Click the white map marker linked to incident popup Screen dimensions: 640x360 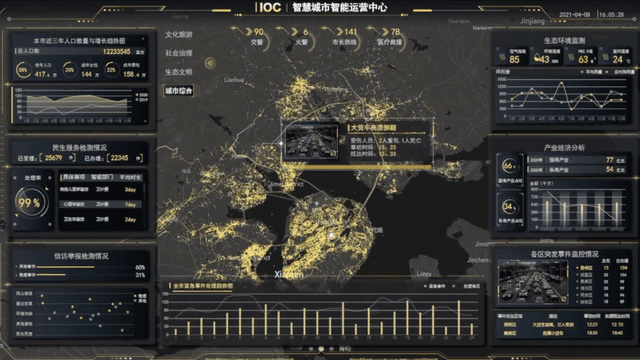(281, 143)
